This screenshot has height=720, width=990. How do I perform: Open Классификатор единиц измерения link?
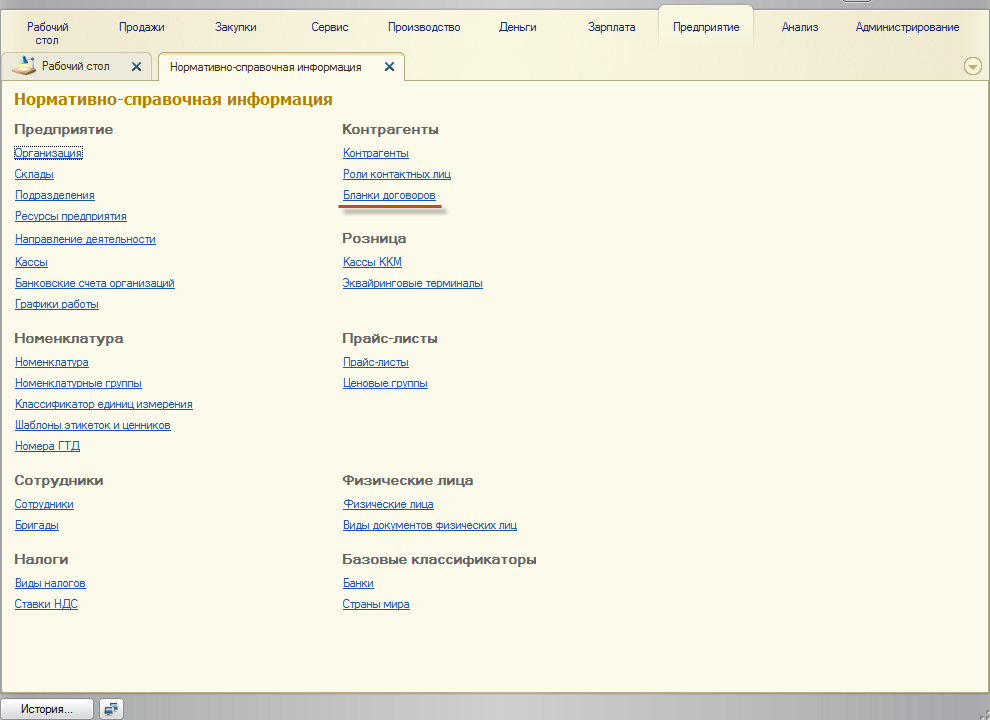point(104,404)
